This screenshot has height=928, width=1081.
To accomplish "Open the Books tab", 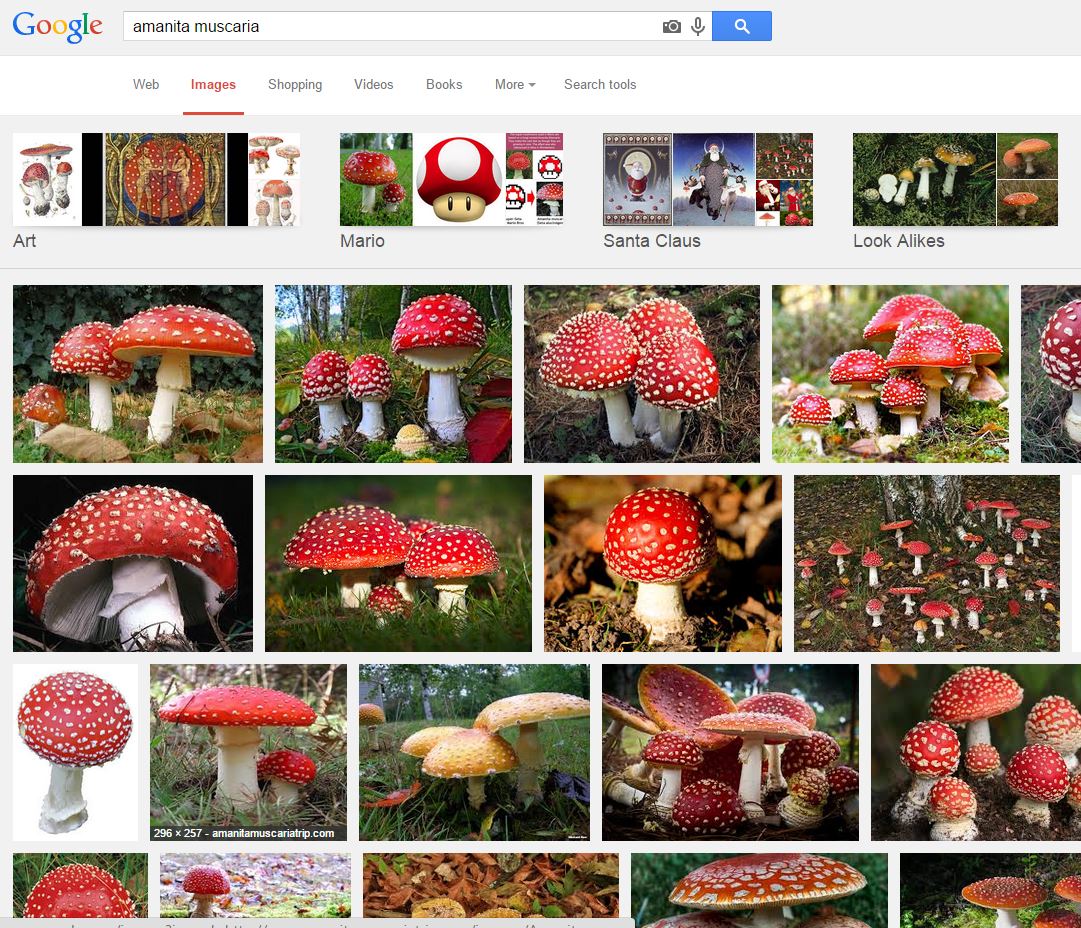I will click(444, 84).
